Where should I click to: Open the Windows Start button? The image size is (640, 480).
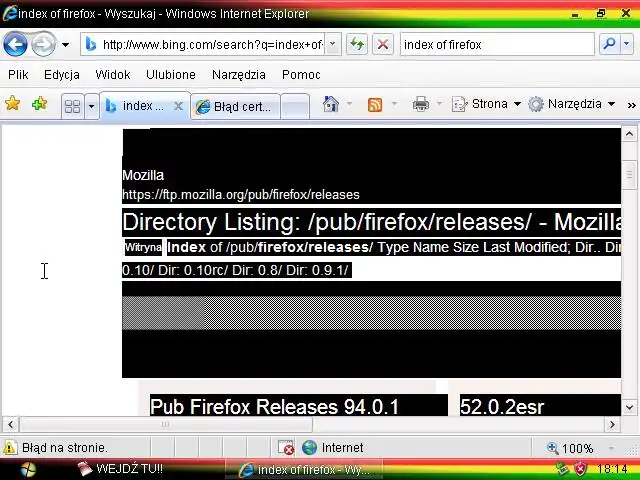[x=28, y=470]
